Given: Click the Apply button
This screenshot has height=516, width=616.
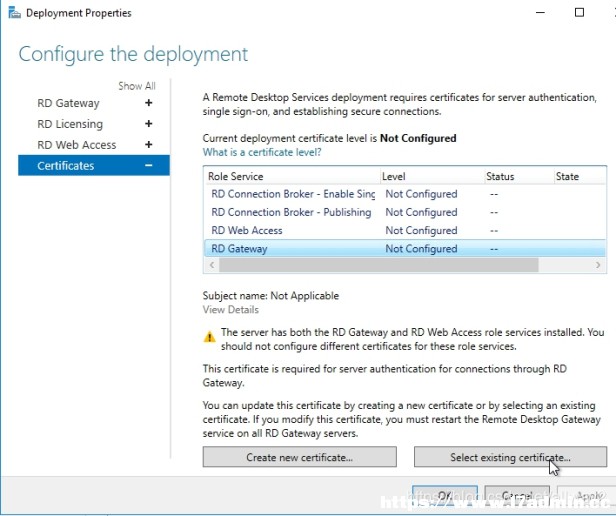Looking at the screenshot, I should click(587, 496).
